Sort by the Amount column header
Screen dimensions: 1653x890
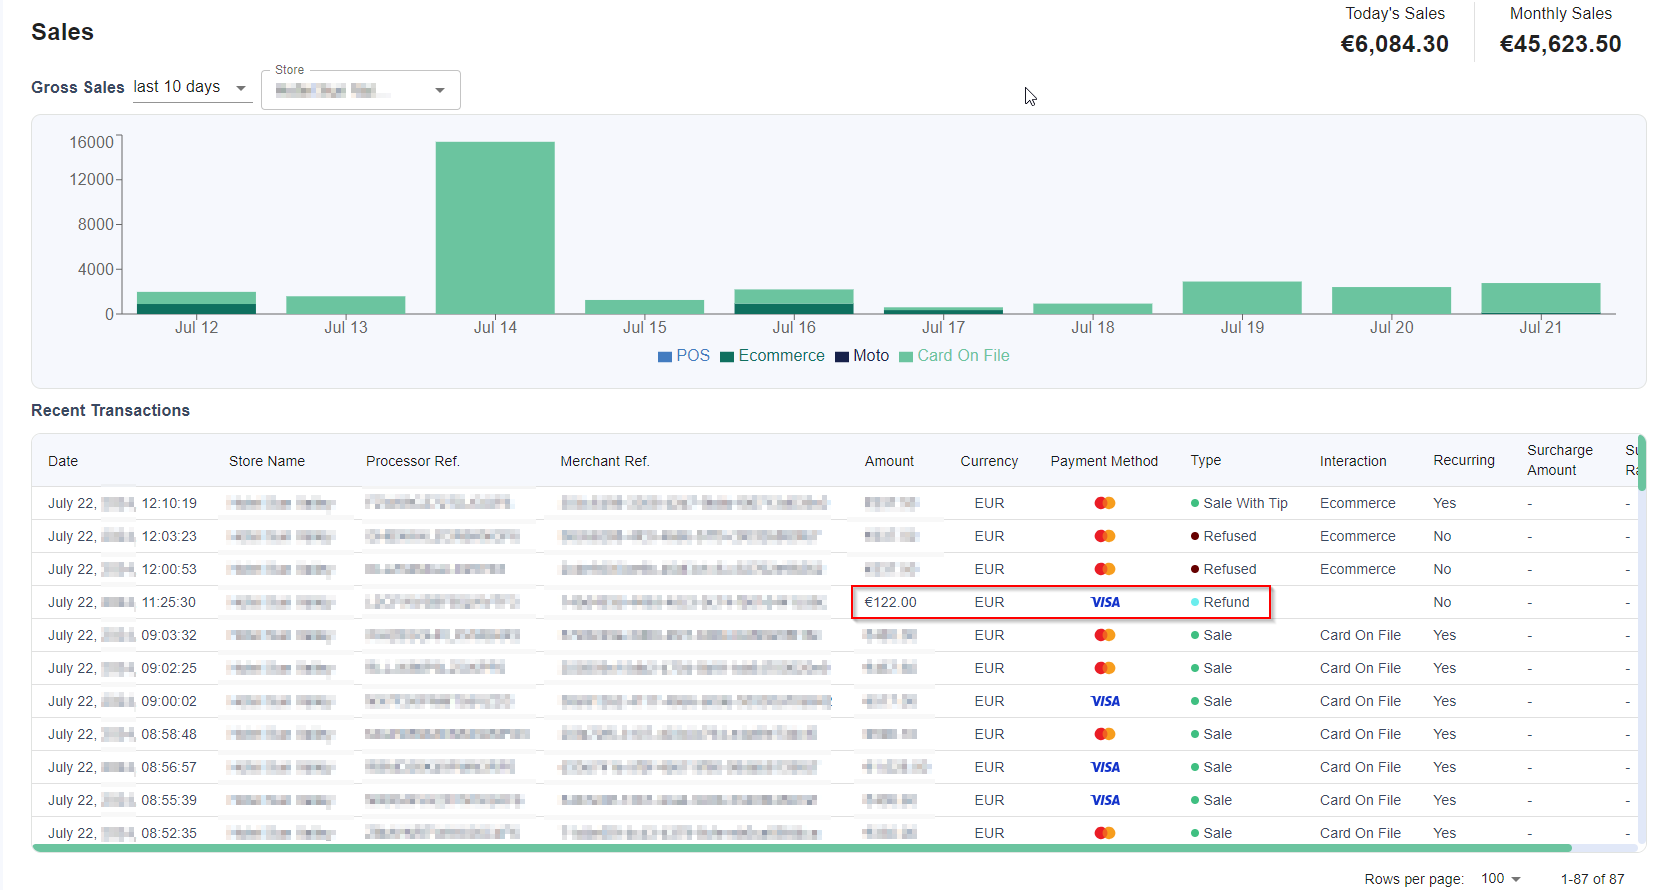tap(889, 461)
